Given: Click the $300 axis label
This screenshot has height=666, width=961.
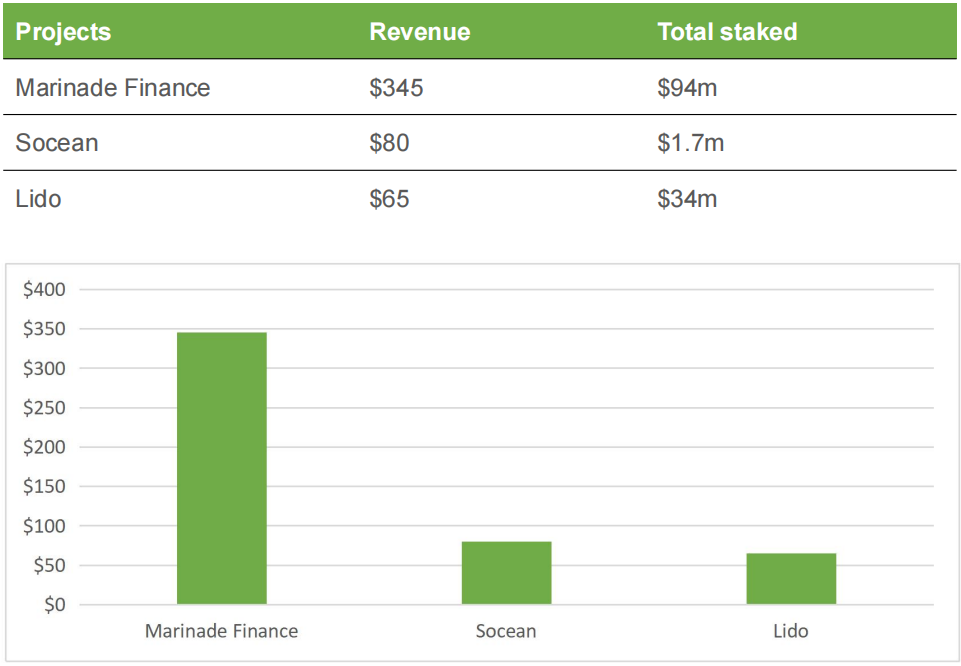Looking at the screenshot, I should pos(44,368).
